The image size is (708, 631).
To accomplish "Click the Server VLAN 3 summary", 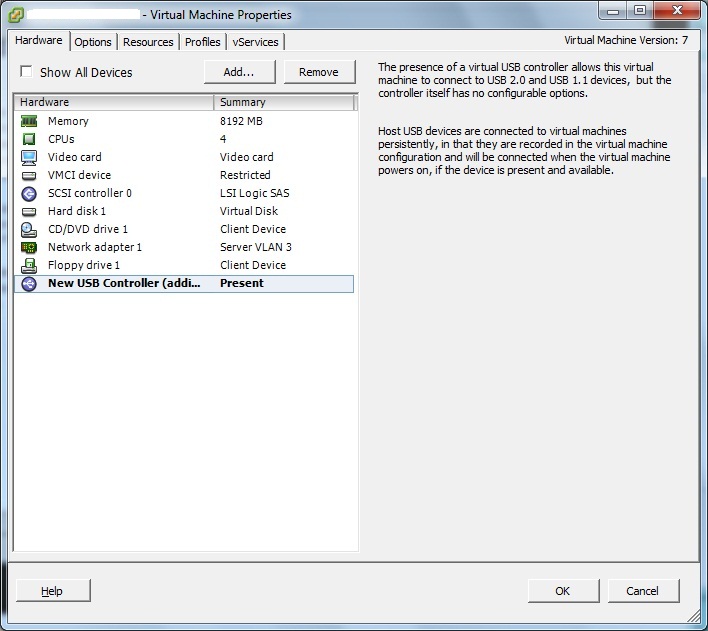I will pyautogui.click(x=256, y=248).
